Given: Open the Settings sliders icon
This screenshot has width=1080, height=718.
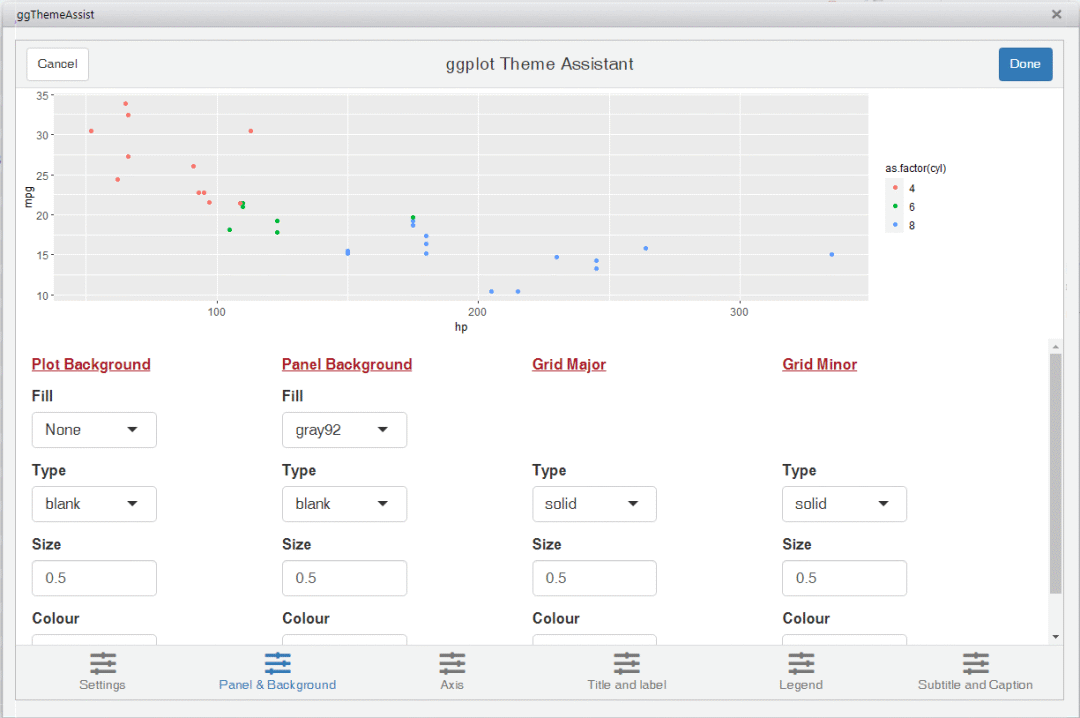Looking at the screenshot, I should coord(102,663).
